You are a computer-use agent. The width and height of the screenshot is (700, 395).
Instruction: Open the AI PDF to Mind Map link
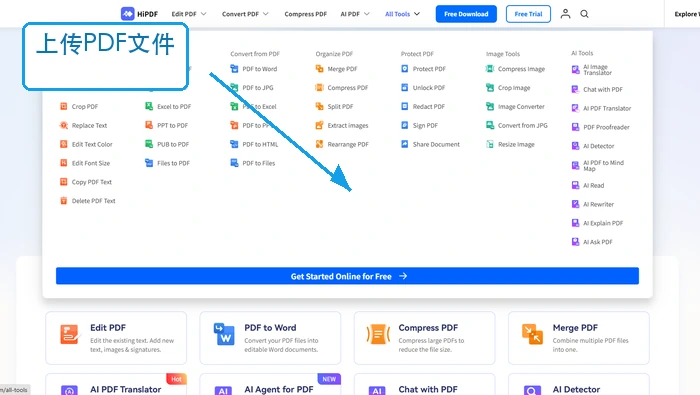(604, 166)
